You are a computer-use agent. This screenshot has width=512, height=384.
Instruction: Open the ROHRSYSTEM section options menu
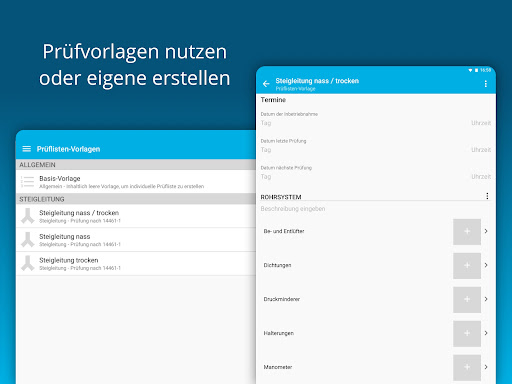(487, 196)
